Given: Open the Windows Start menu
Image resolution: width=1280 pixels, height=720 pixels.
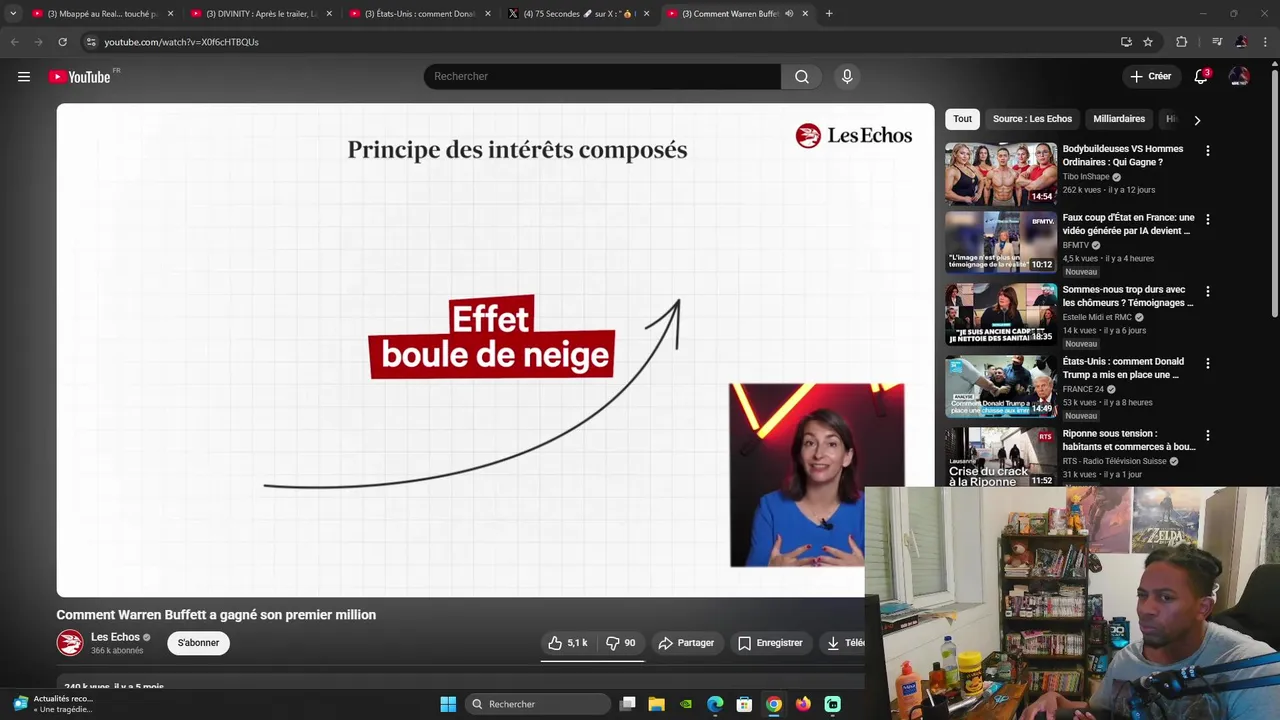Looking at the screenshot, I should tap(448, 704).
